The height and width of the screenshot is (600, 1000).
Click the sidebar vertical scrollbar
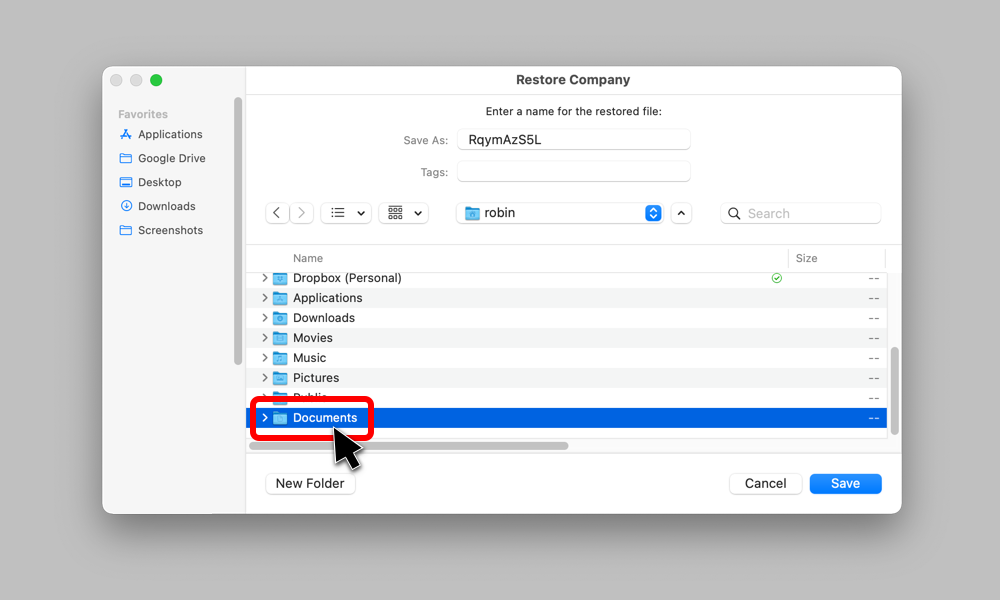(x=238, y=231)
